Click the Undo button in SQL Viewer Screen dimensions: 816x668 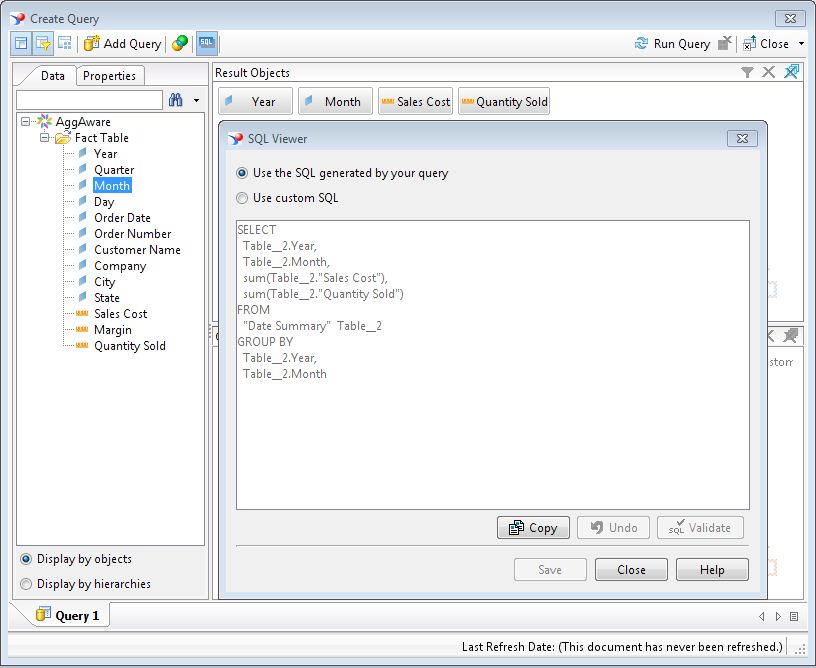[614, 528]
